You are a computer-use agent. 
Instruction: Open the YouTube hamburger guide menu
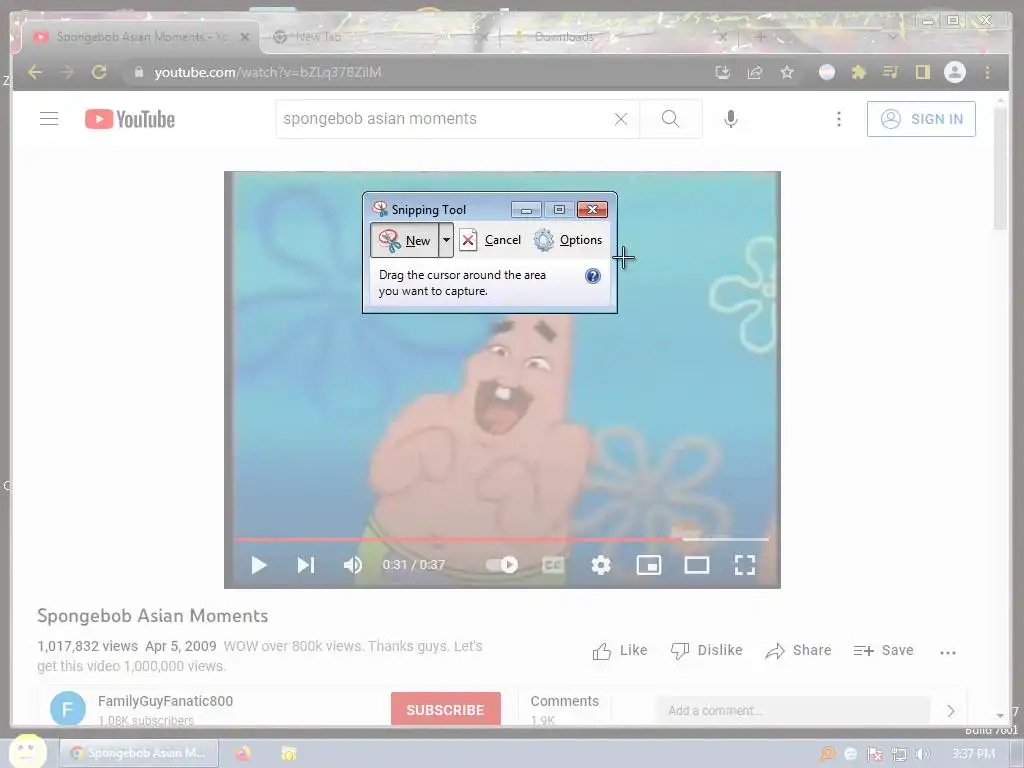[x=49, y=119]
